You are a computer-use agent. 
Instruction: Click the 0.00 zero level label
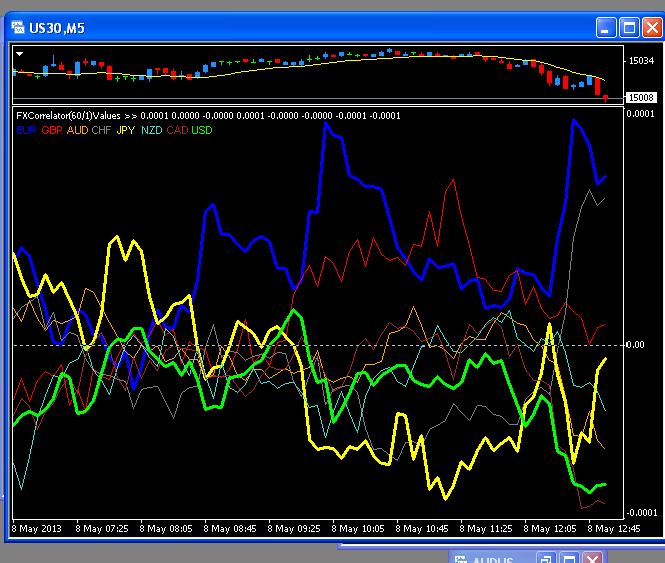(635, 345)
